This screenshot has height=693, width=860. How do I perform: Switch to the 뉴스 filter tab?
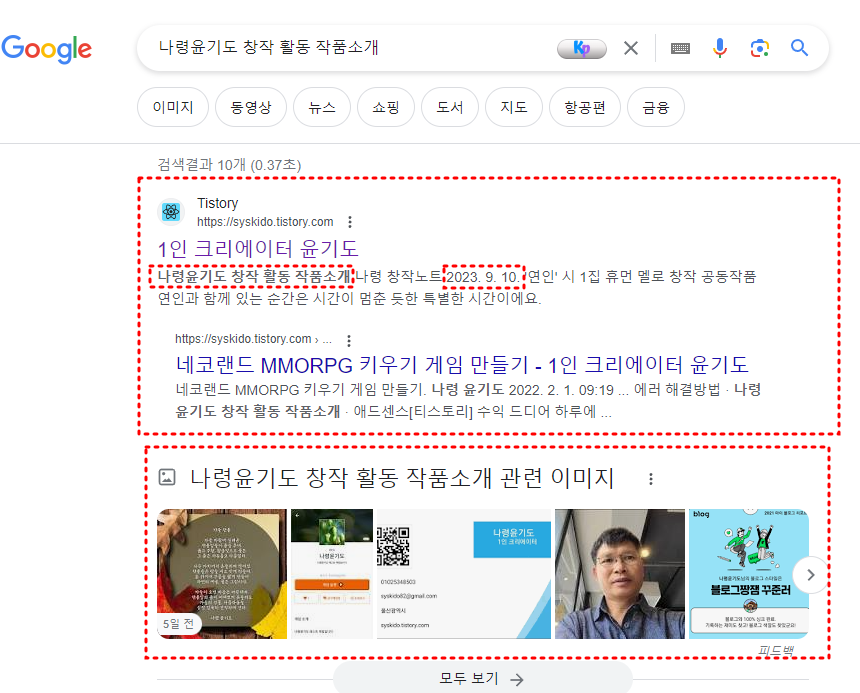(x=321, y=107)
